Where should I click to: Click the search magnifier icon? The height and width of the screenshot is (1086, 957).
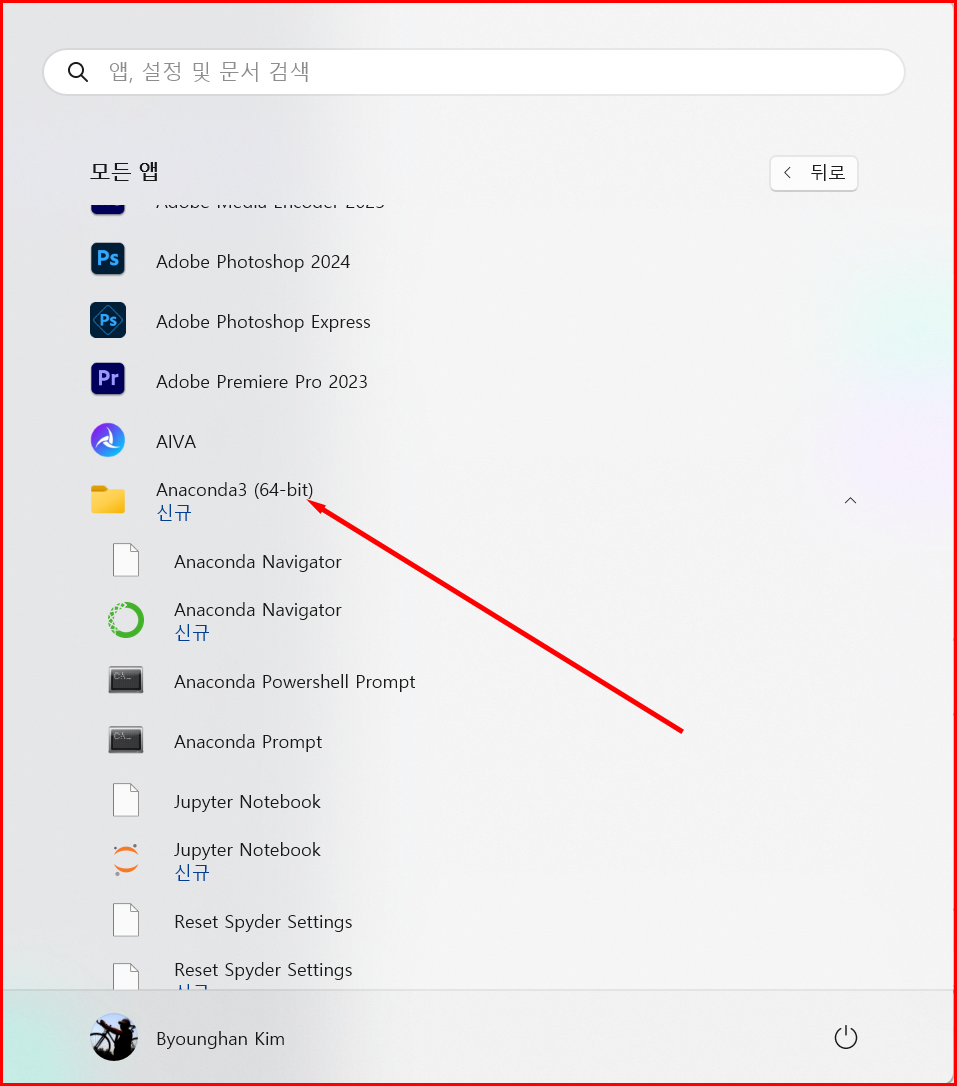coord(78,72)
